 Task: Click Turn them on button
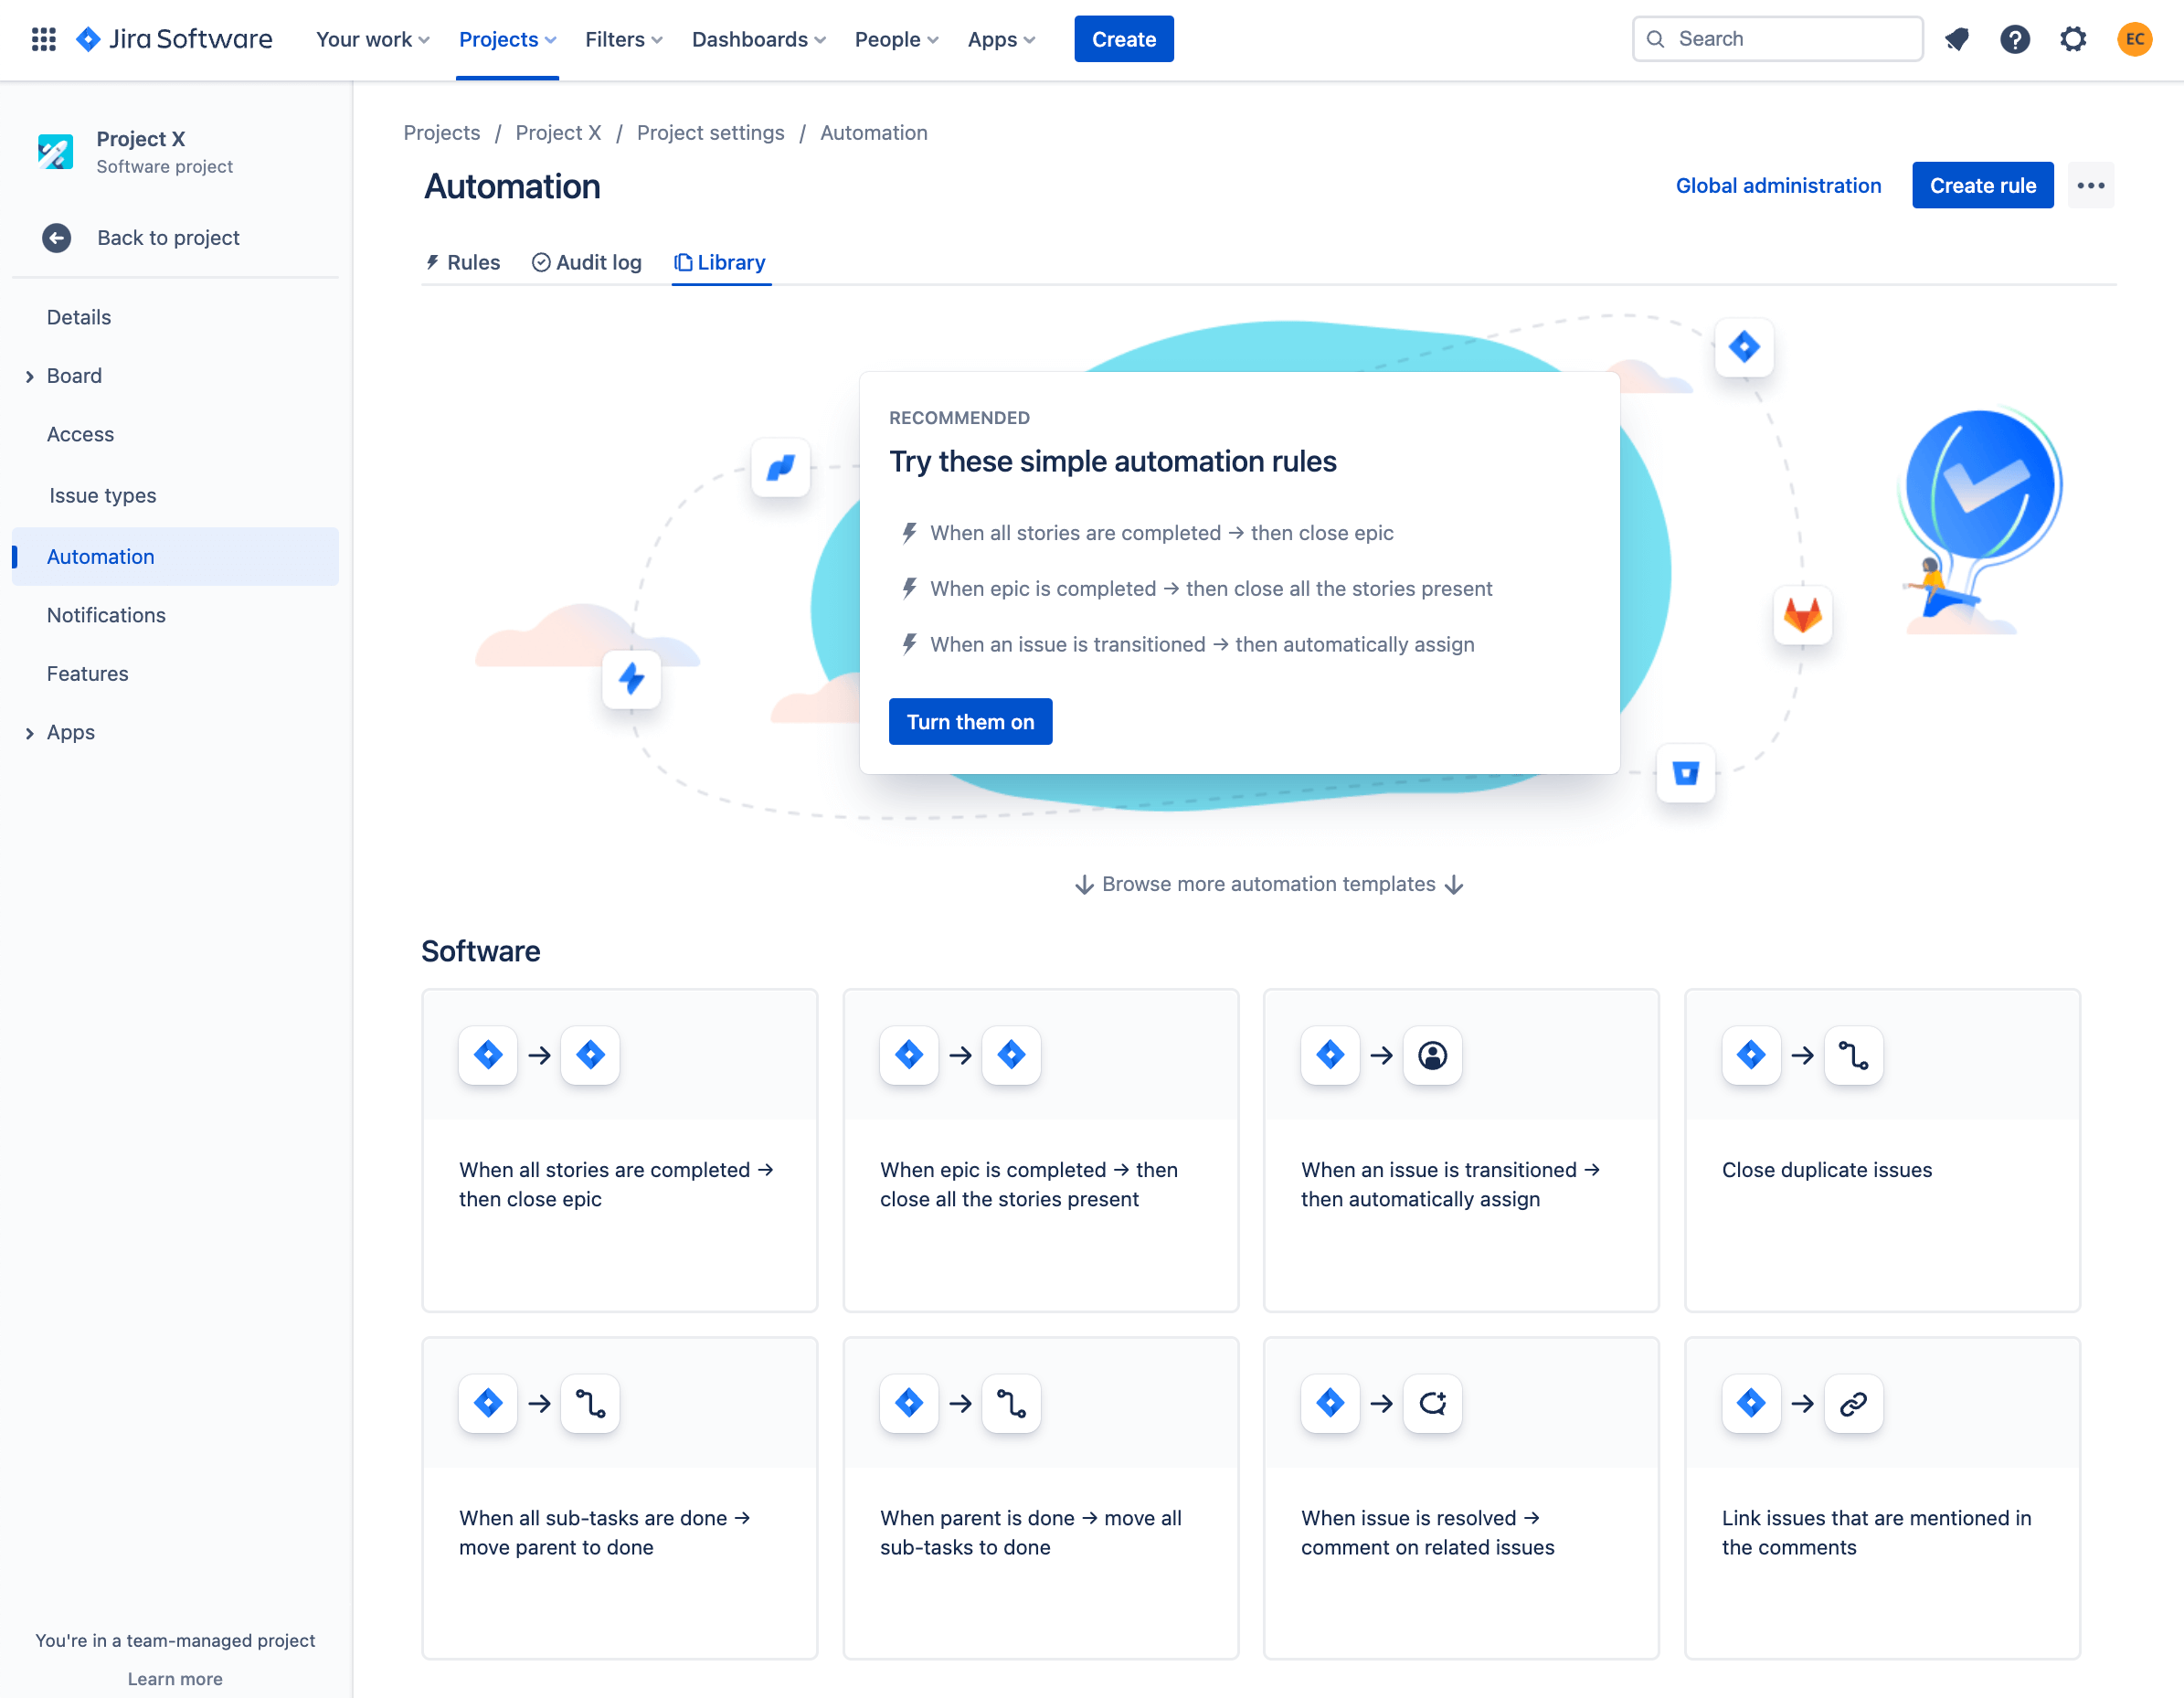(x=968, y=719)
